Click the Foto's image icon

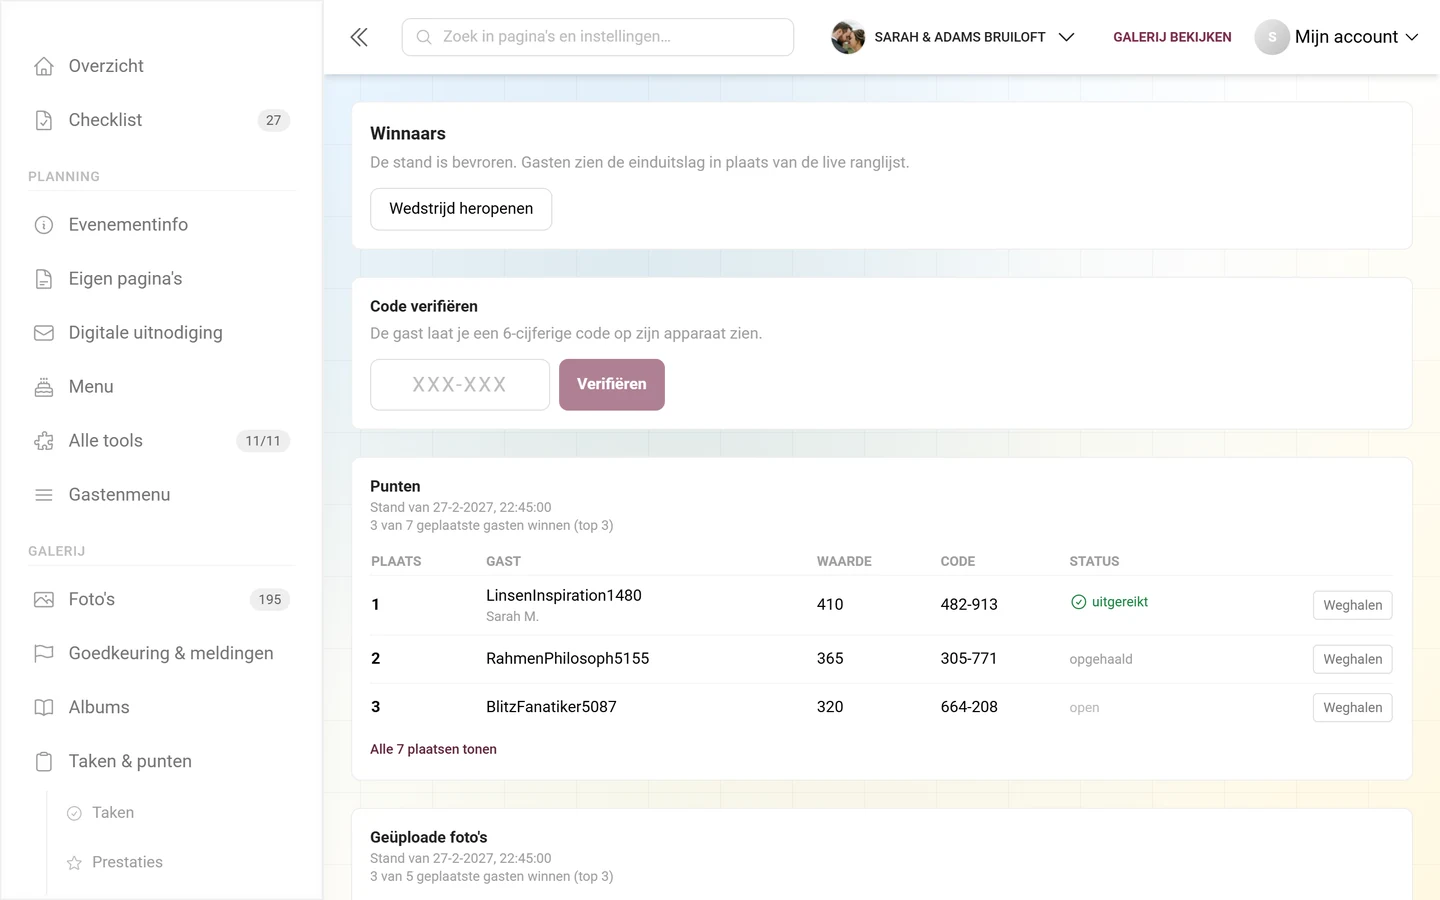[44, 600]
